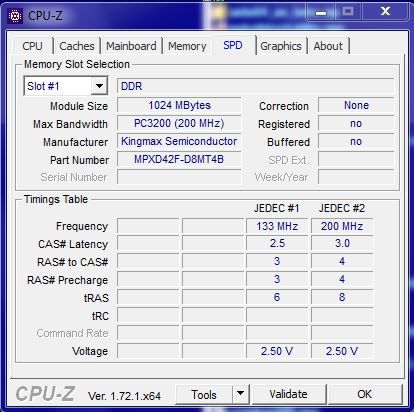
Task: Click the JEDEC #1 frequency 133 MHz
Action: click(277, 226)
